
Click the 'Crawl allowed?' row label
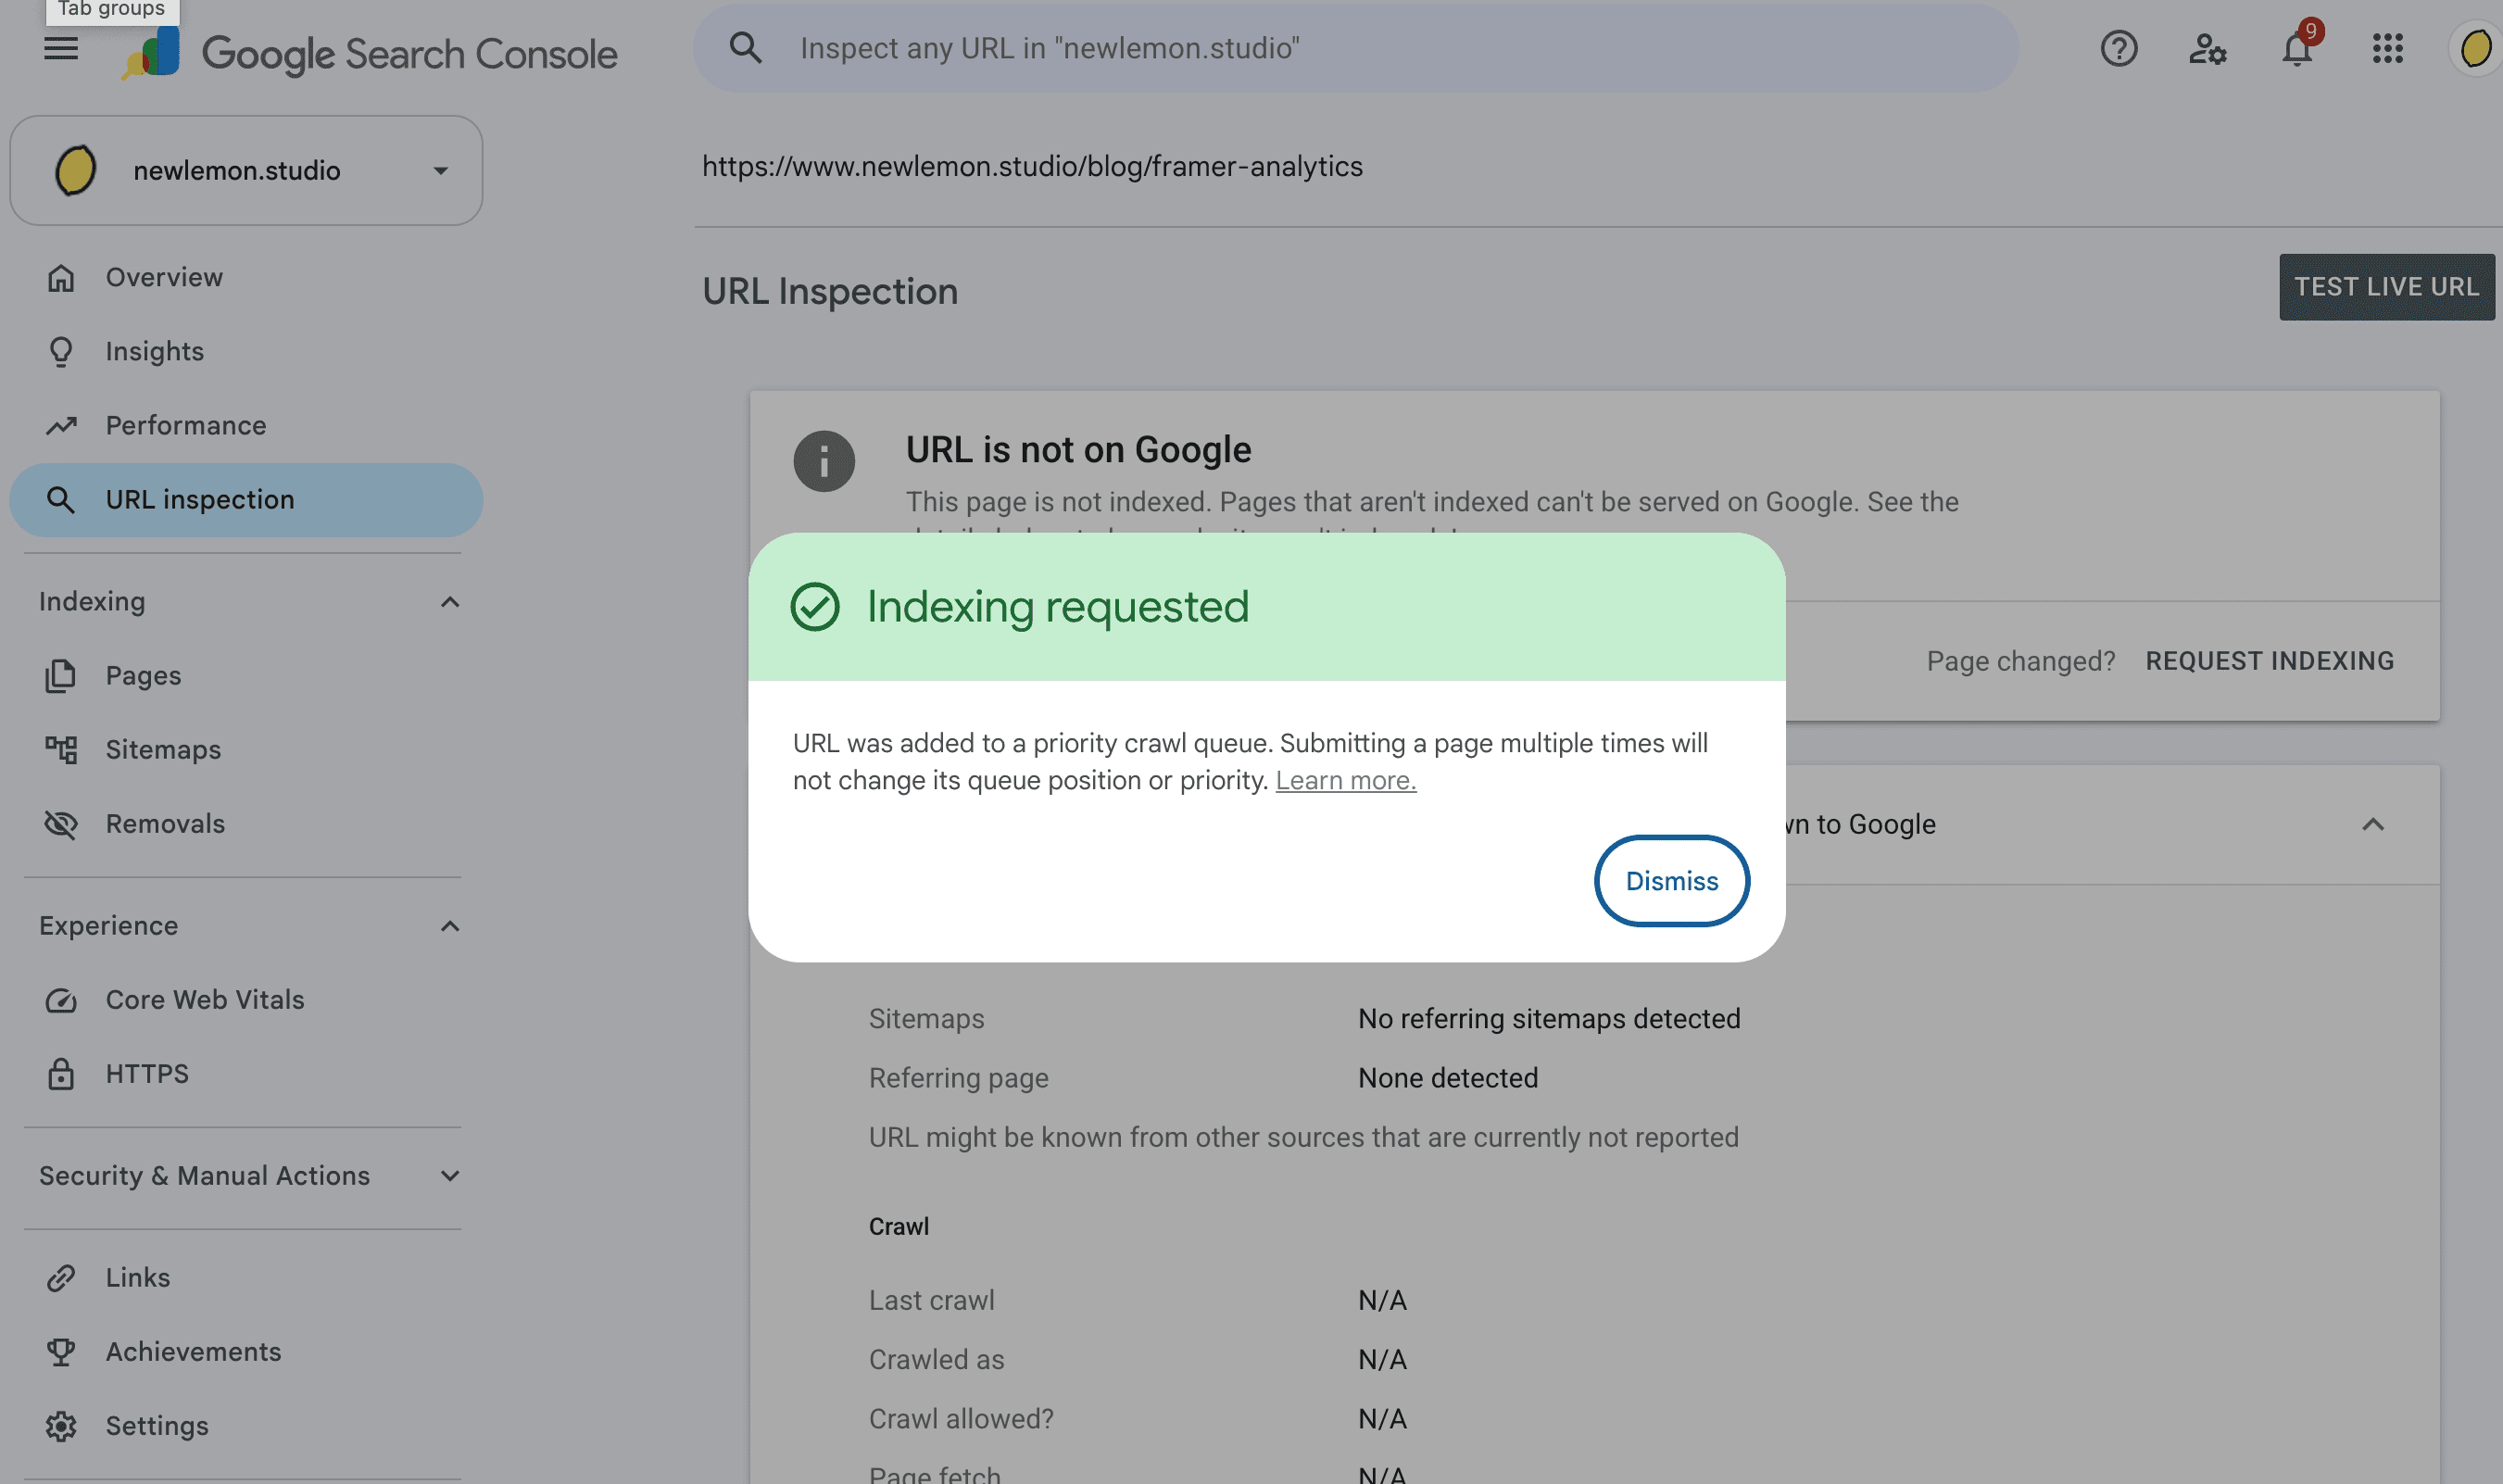tap(960, 1418)
